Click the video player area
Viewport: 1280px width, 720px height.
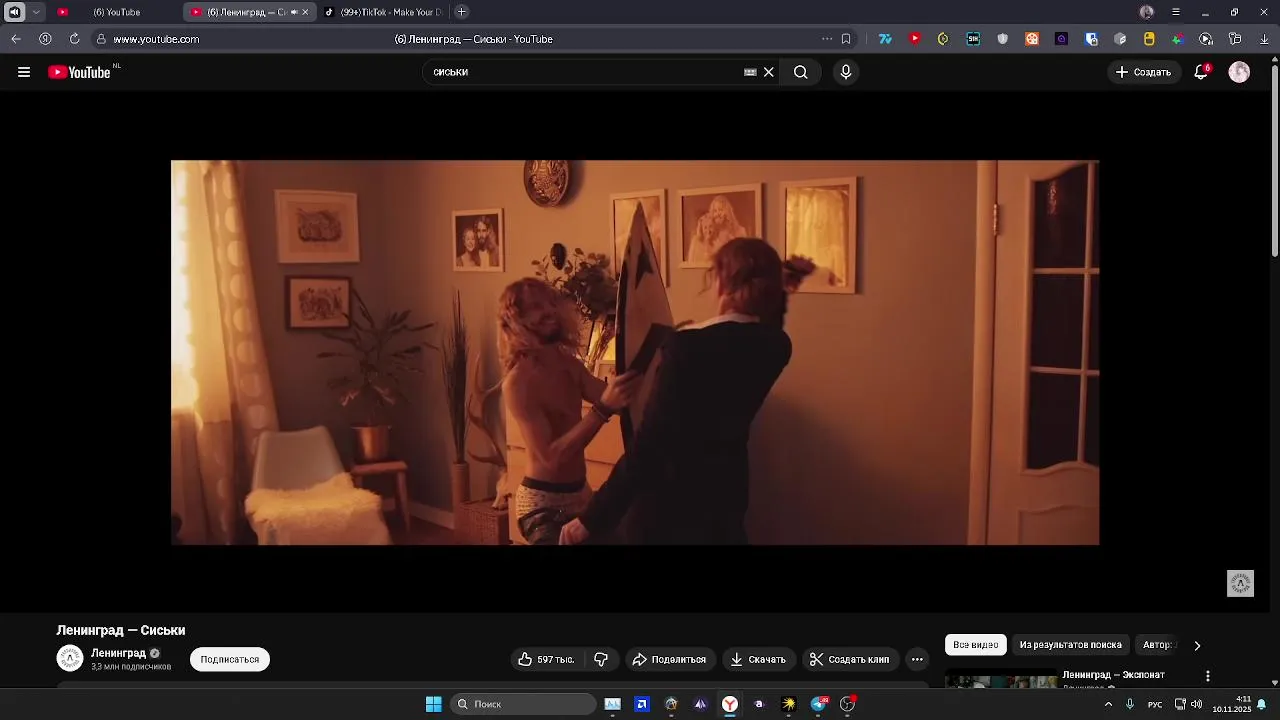[635, 352]
